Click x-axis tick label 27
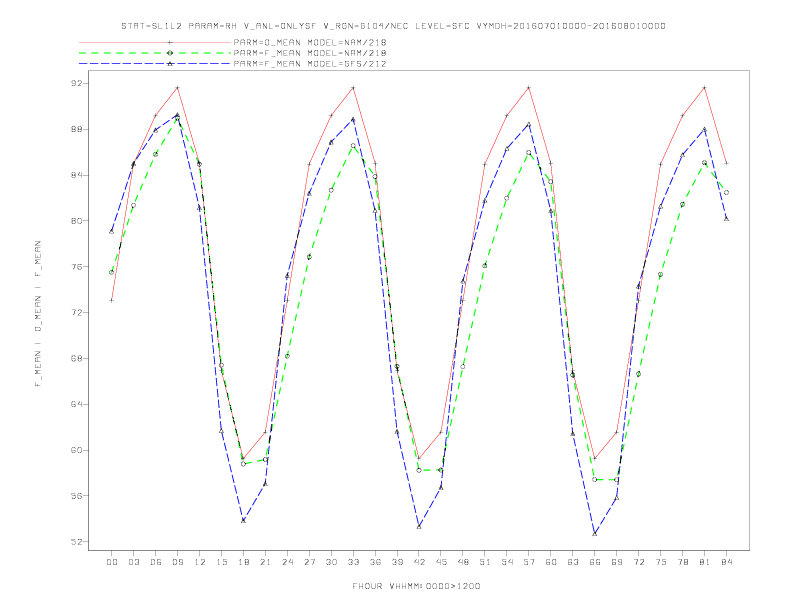 click(309, 562)
